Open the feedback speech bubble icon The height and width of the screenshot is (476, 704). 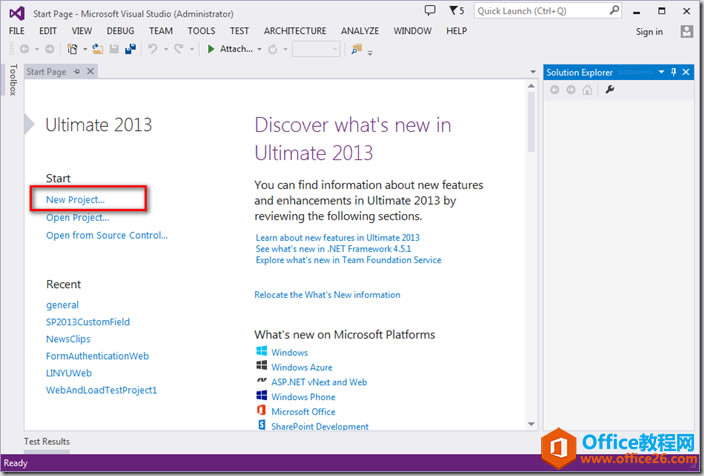[430, 10]
